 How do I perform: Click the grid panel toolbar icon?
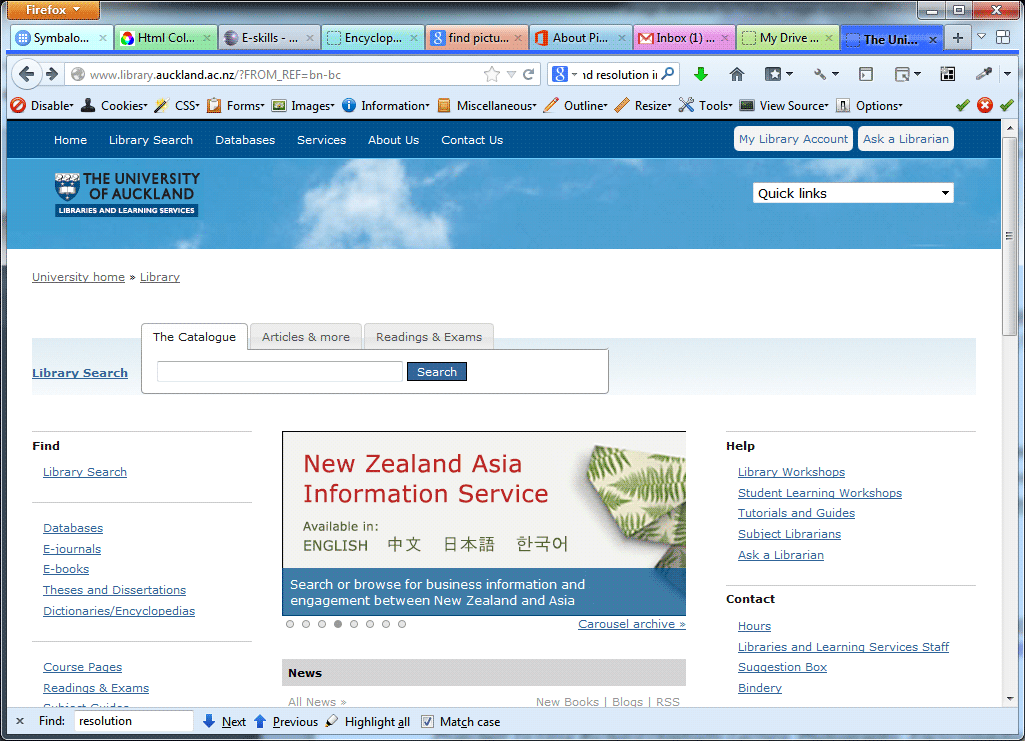(x=947, y=74)
